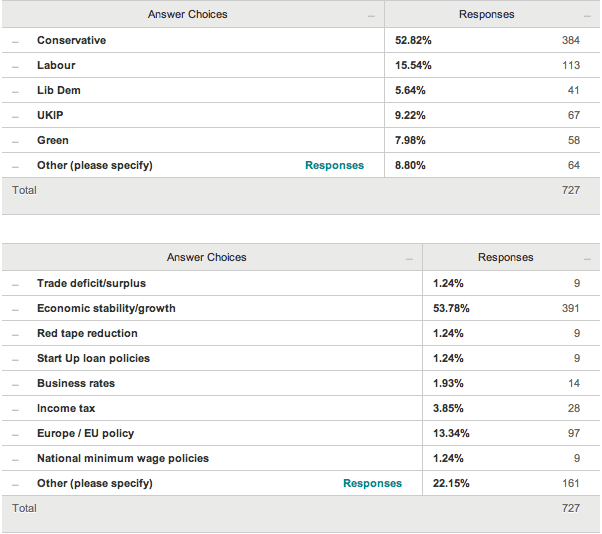This screenshot has width=602, height=534.
Task: Select the Answer Choices column header in second table
Action: 206,258
